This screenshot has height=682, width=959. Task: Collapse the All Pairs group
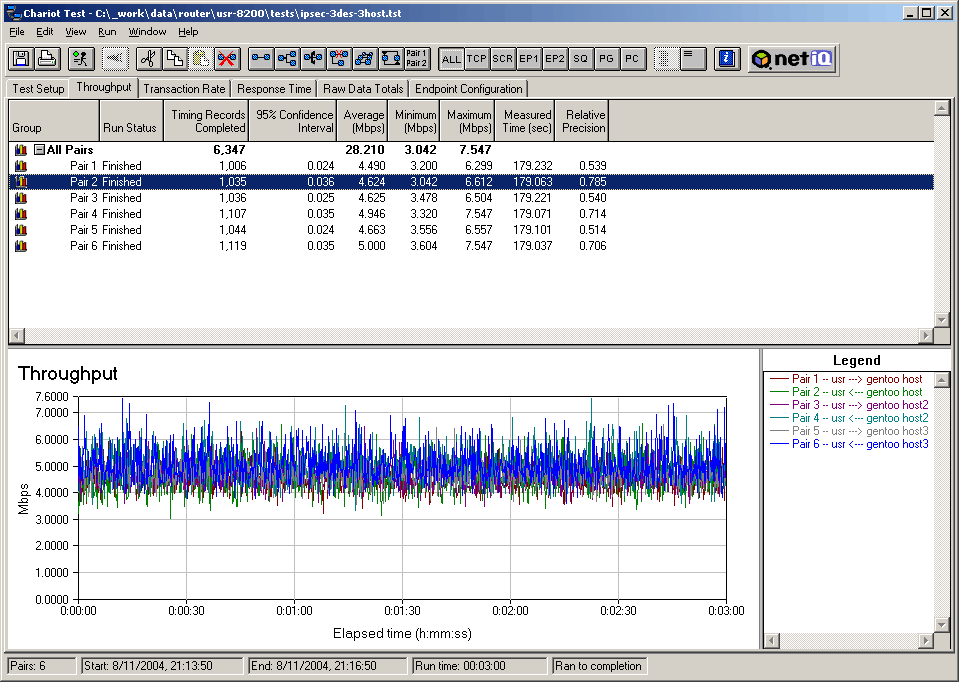(39, 150)
